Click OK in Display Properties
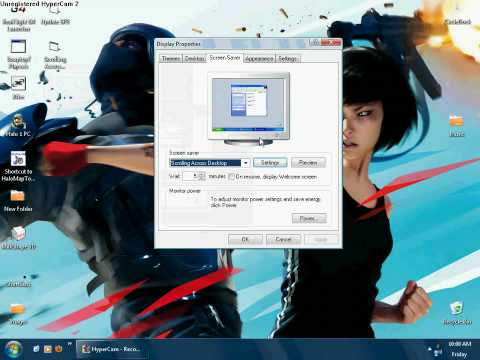Viewport: 480px width, 360px height. [x=245, y=239]
